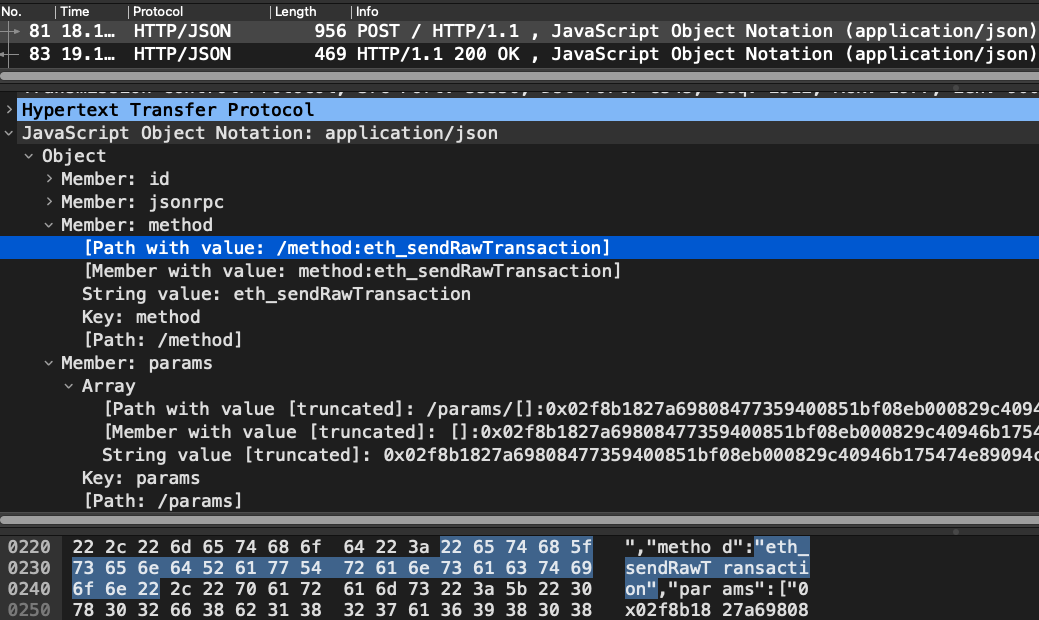The image size is (1039, 620).
Task: Collapse the Object node in the JSON tree
Action: (x=28, y=156)
